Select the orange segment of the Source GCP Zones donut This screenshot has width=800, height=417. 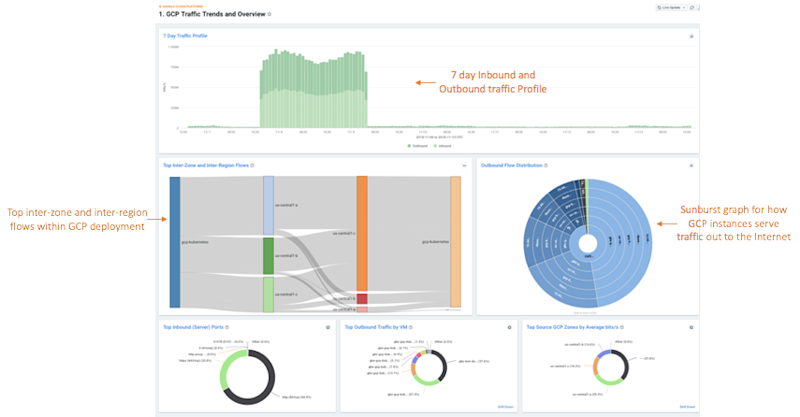tap(595, 366)
